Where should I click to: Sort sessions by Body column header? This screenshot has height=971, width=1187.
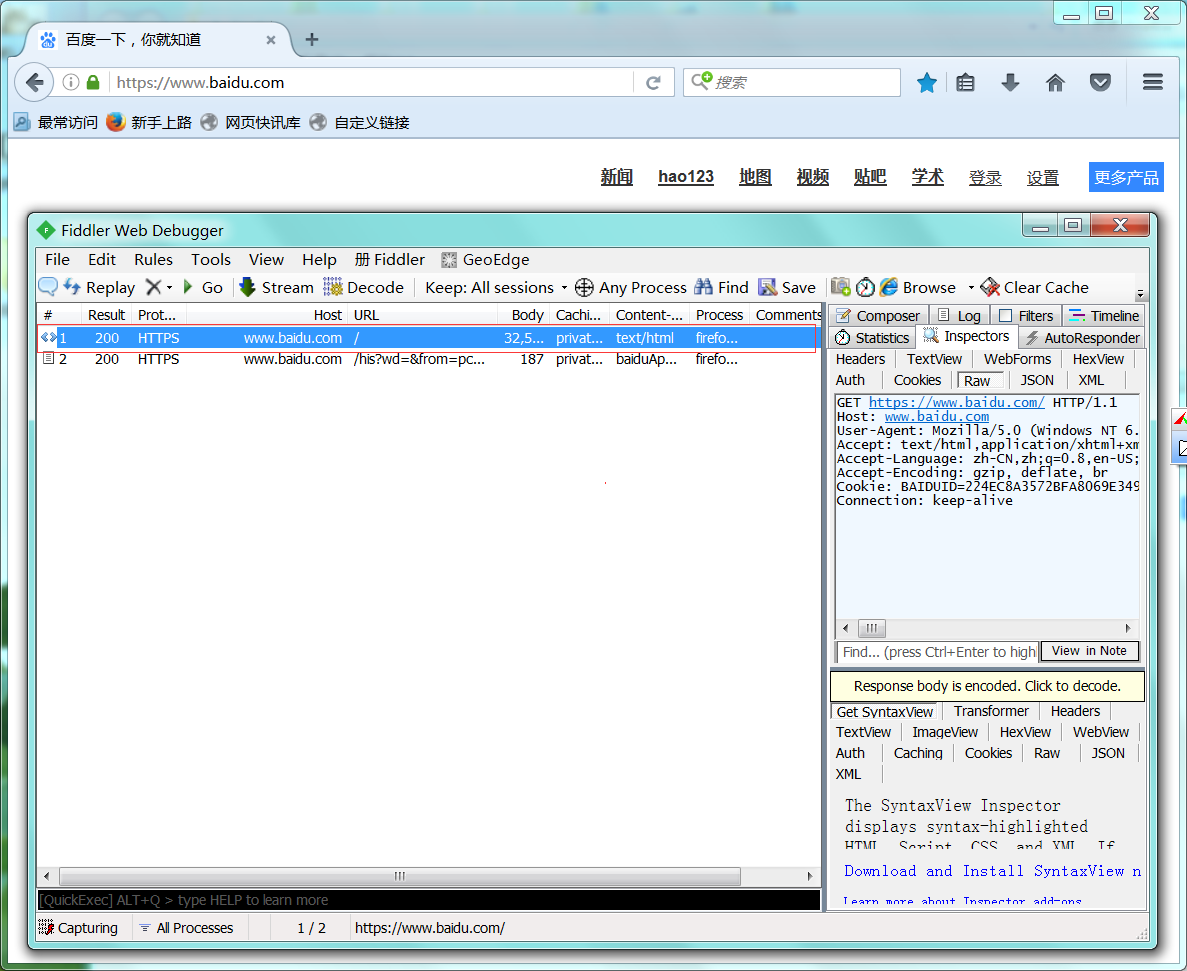coord(524,315)
